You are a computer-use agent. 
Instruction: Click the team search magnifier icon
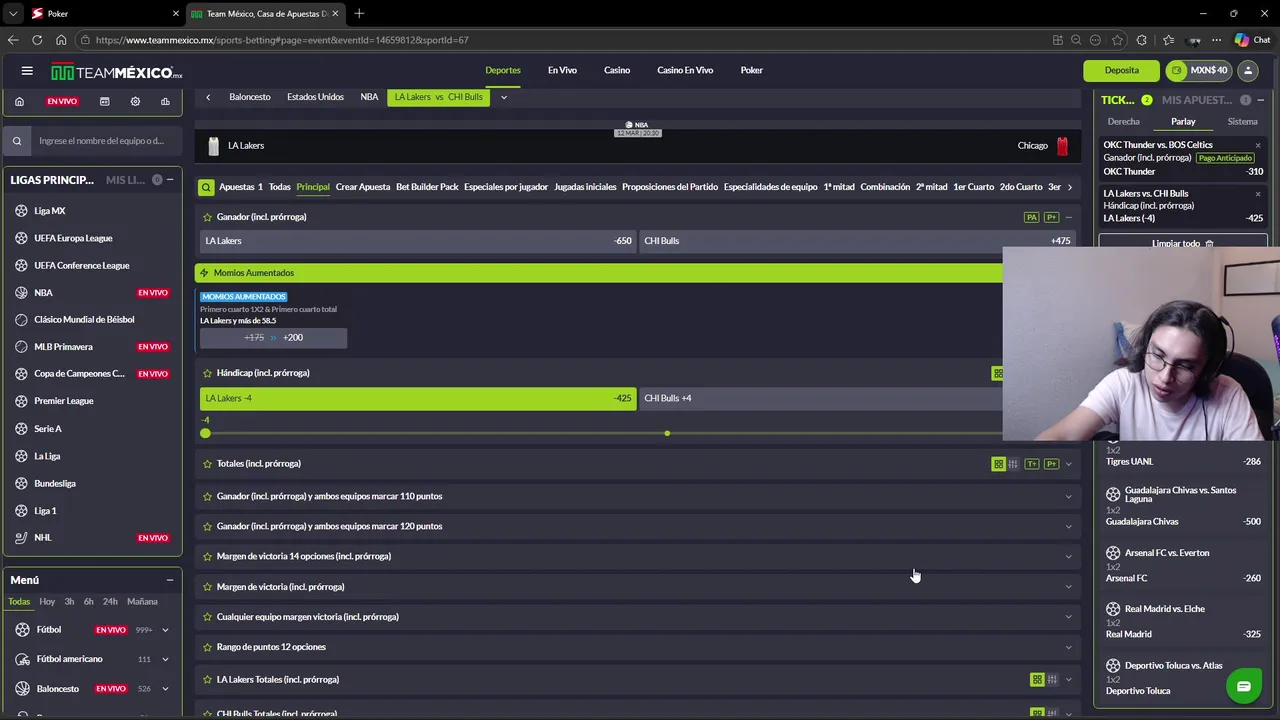[x=17, y=141]
